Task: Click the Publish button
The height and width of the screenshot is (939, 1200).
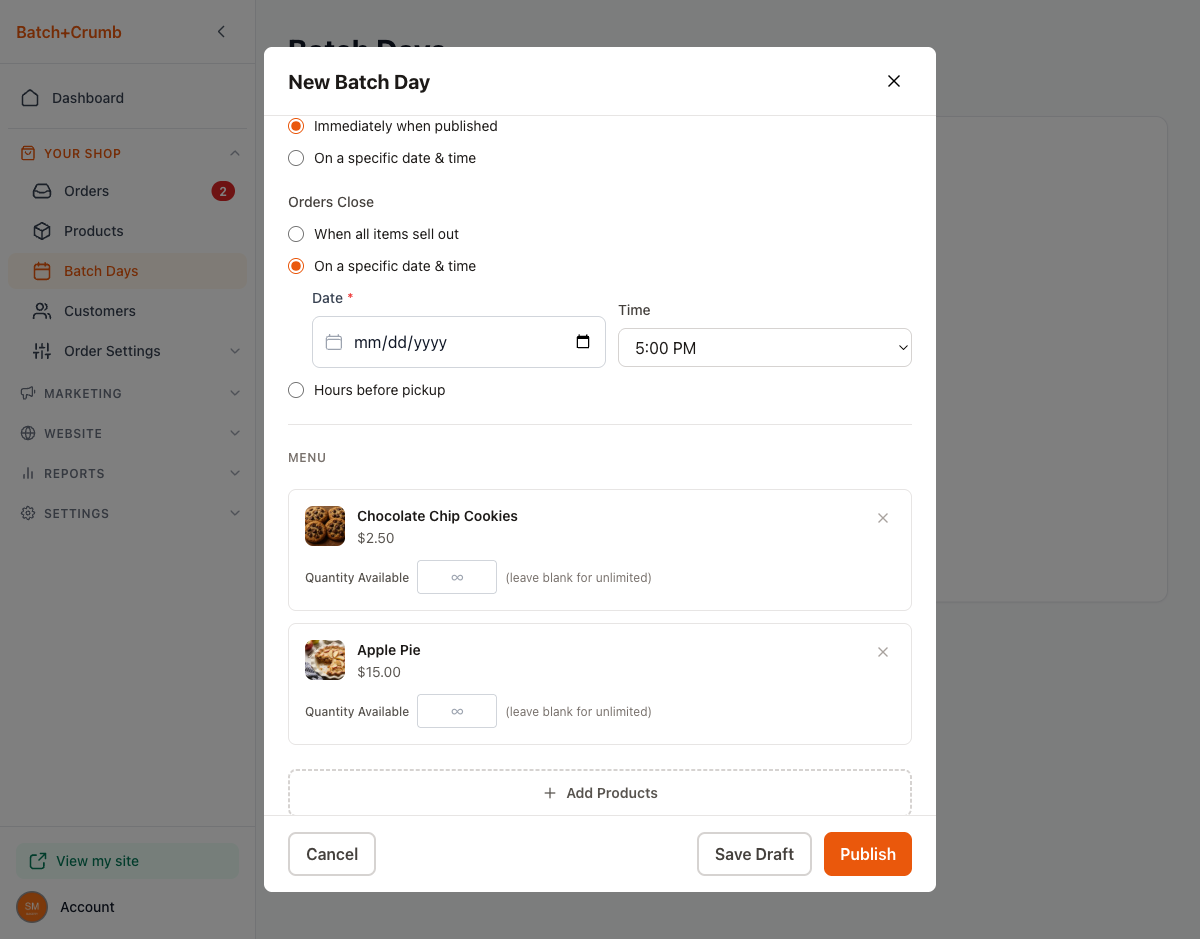Action: click(x=867, y=854)
